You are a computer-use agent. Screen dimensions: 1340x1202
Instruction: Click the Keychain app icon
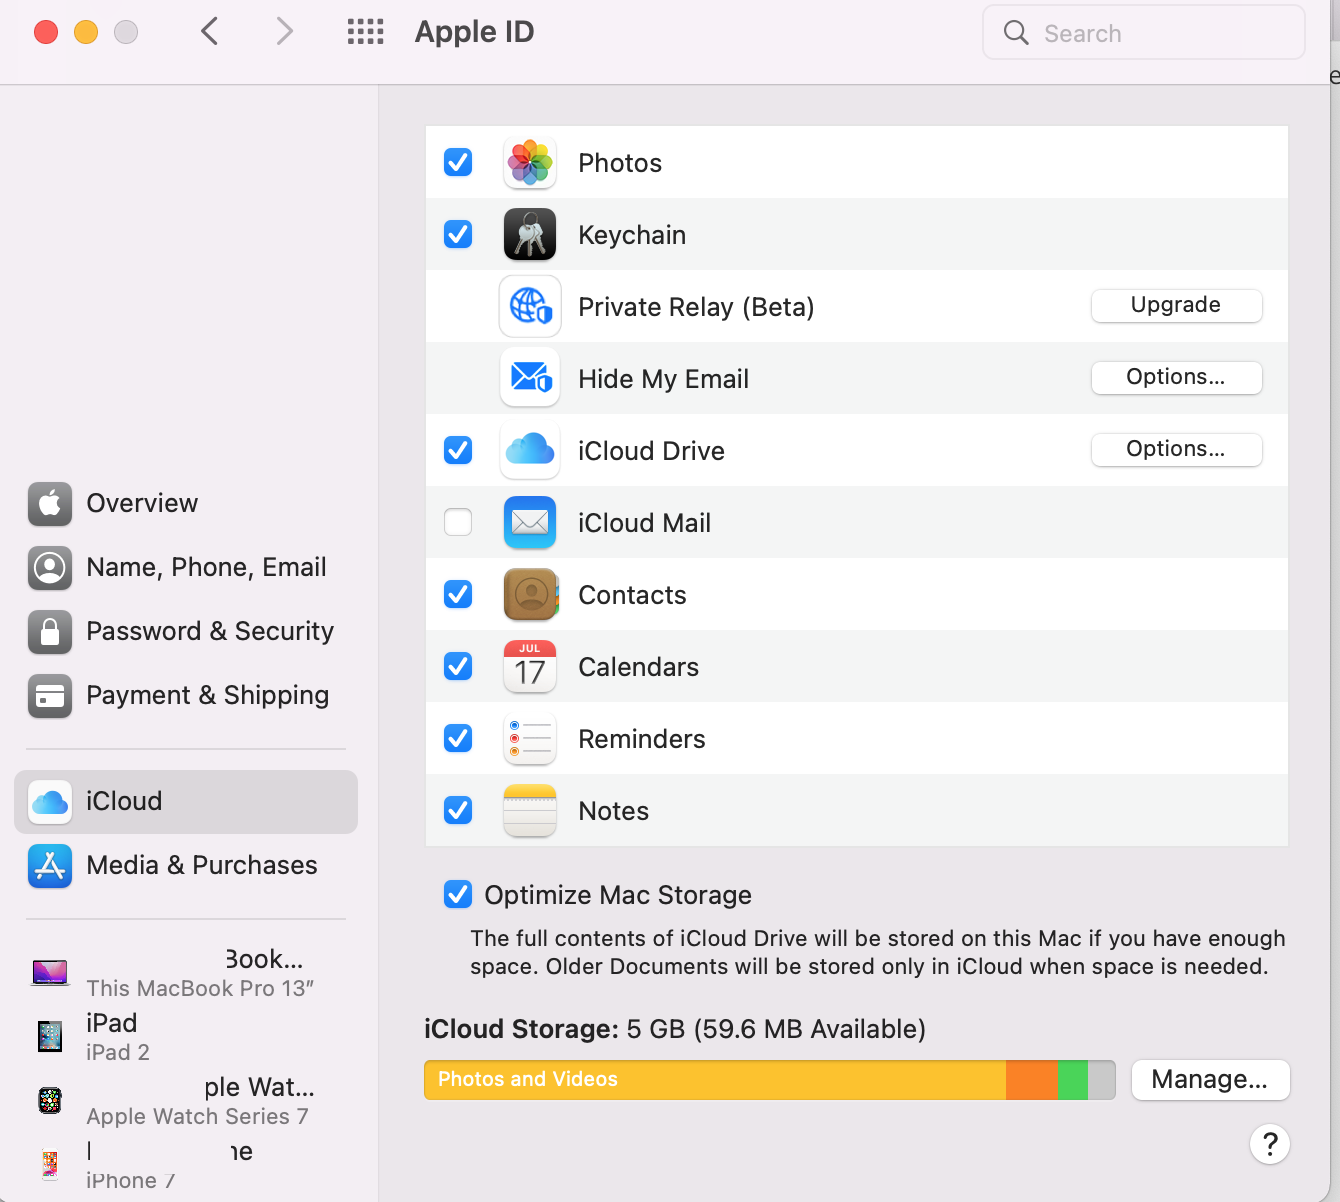click(x=530, y=235)
